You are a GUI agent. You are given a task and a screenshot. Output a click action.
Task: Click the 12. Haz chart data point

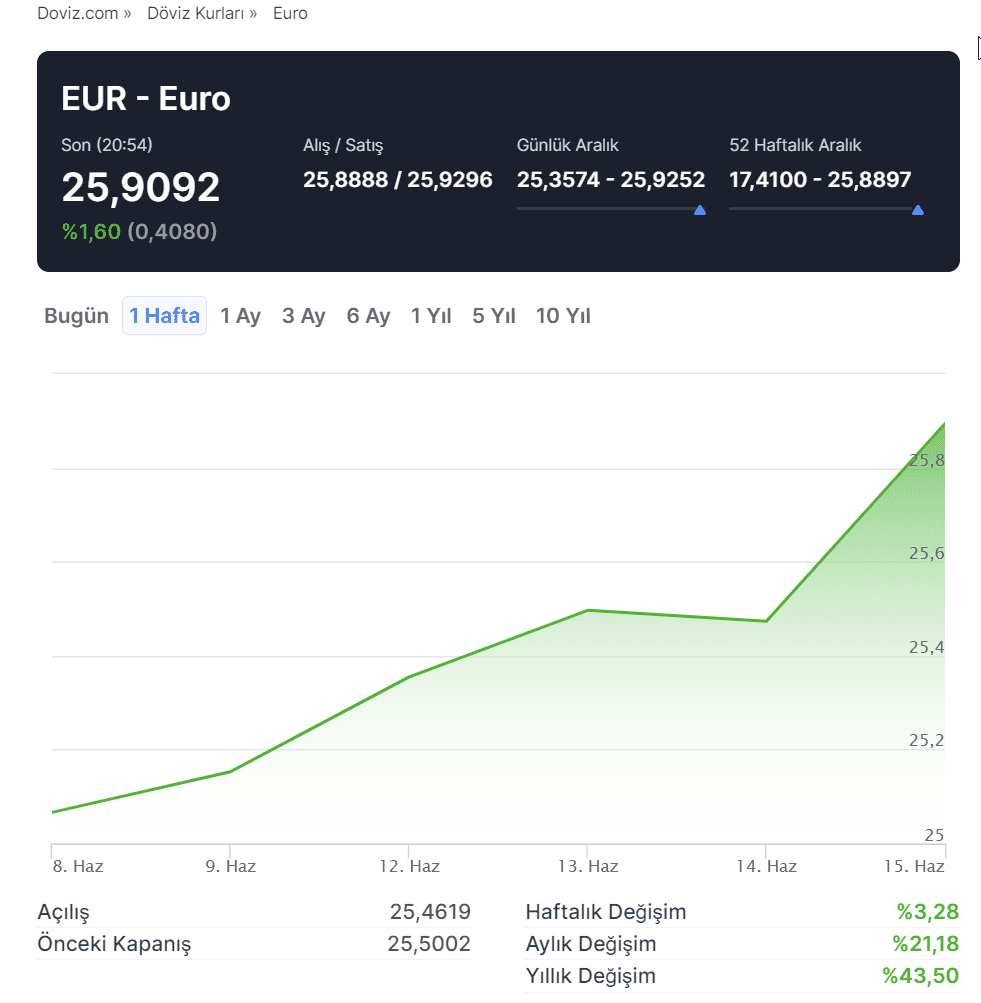tap(408, 677)
